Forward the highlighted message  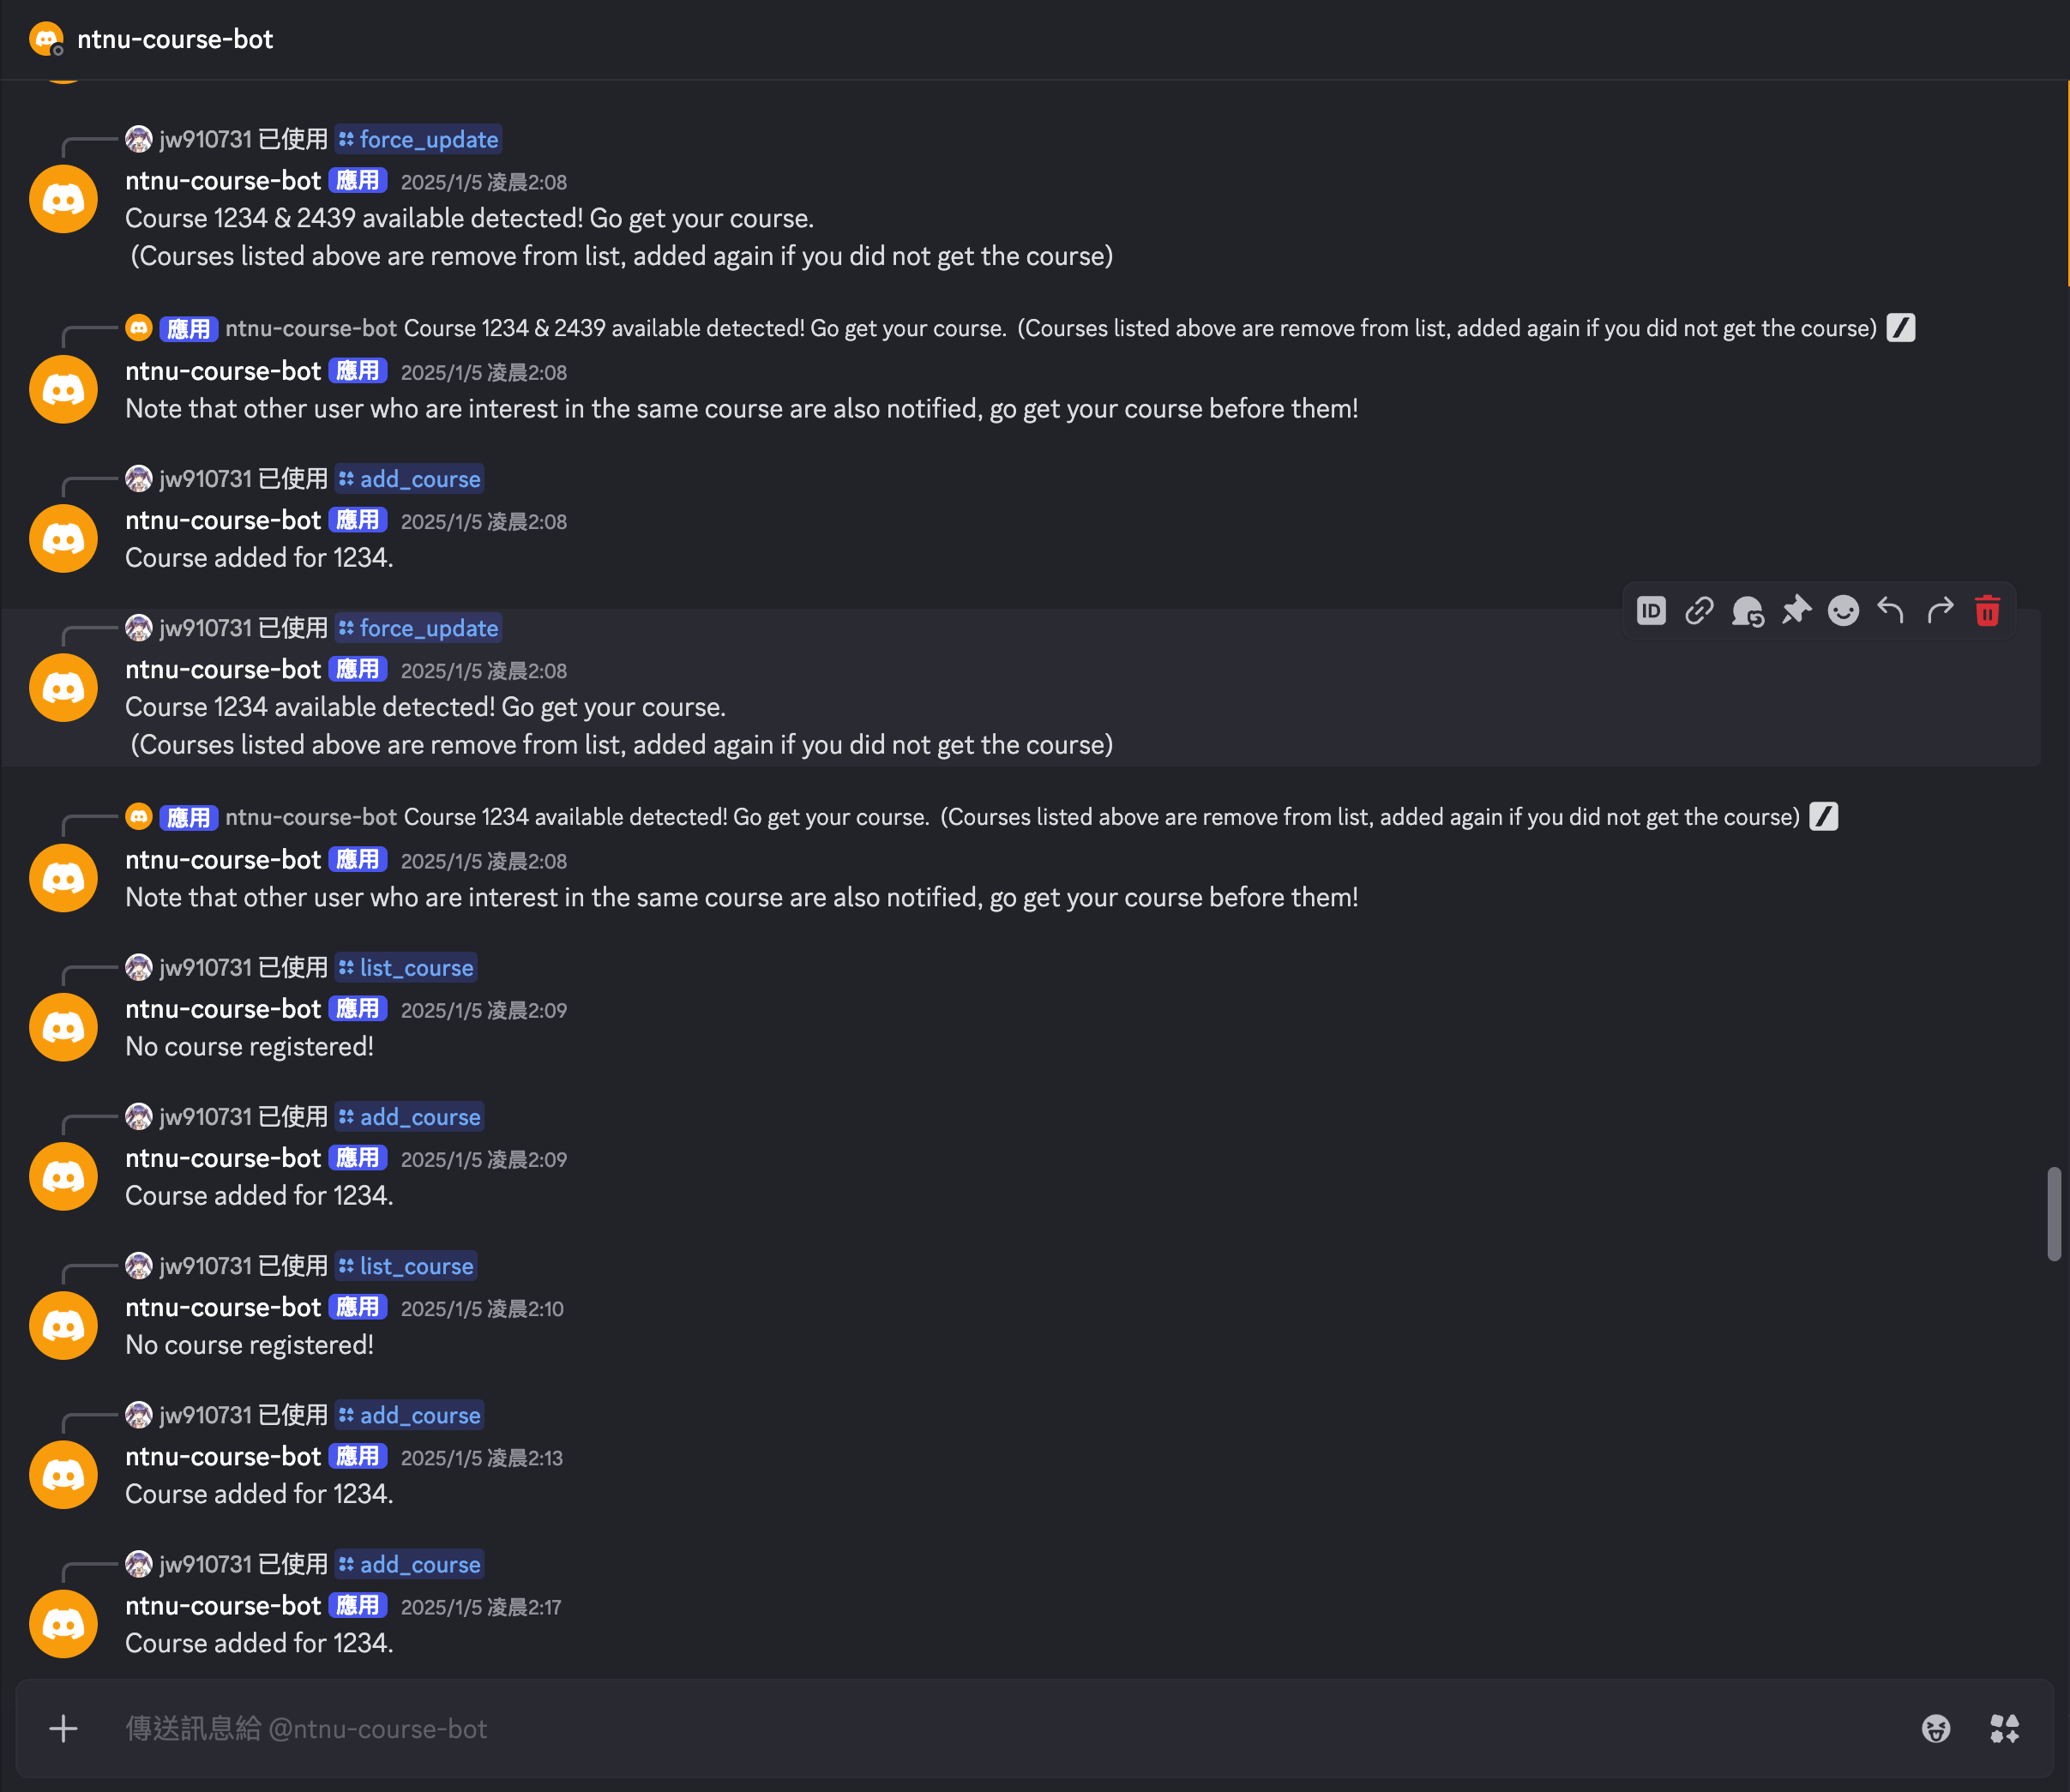tap(1939, 611)
